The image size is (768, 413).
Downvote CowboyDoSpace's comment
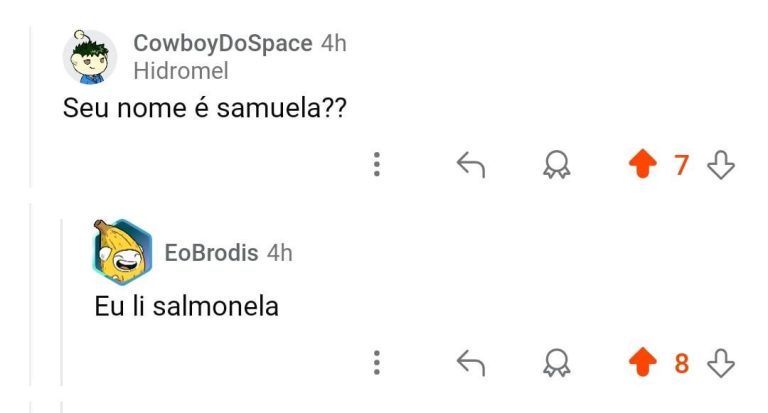(721, 165)
